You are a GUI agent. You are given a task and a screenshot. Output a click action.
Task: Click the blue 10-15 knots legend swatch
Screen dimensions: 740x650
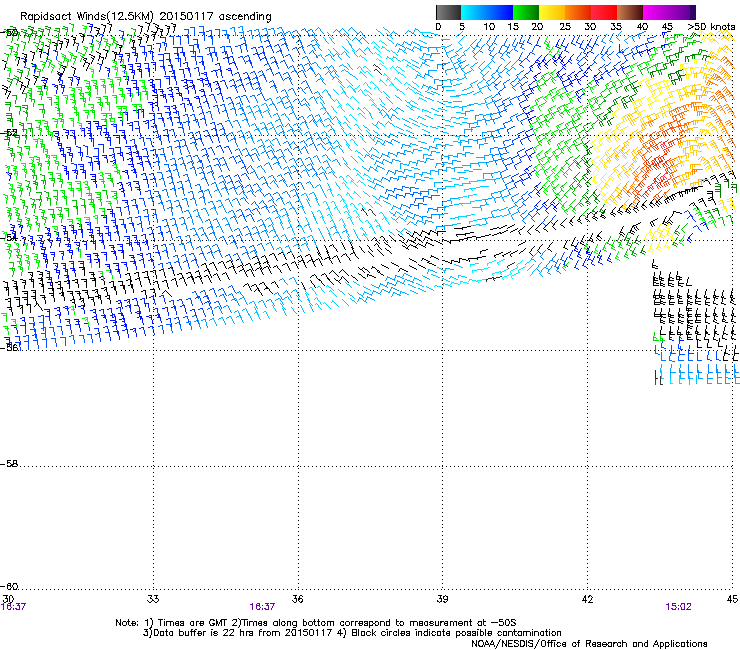point(500,12)
